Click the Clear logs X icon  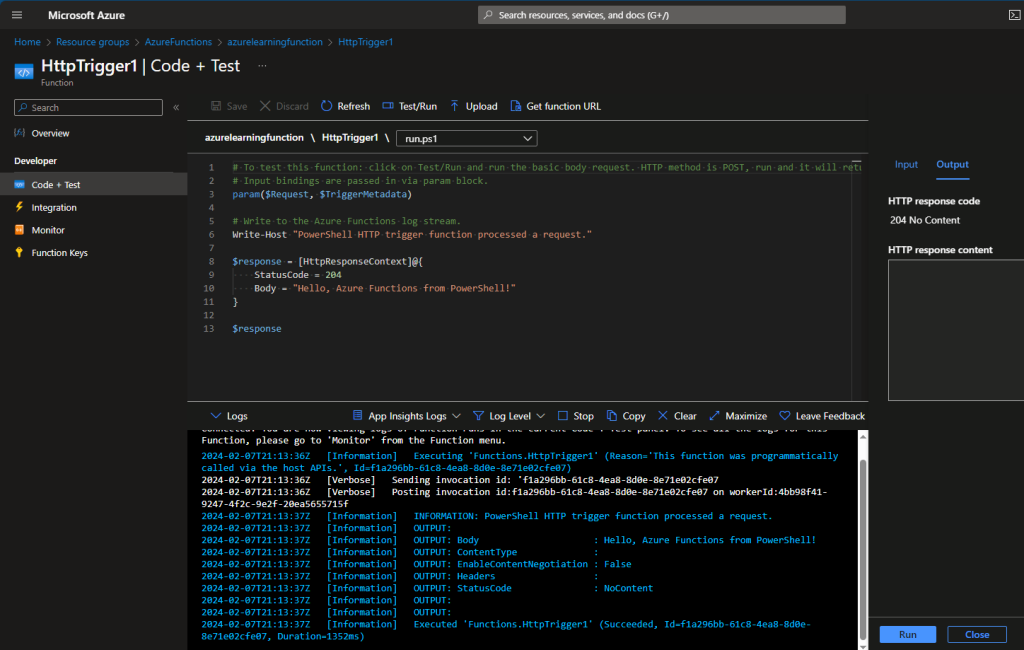click(x=663, y=415)
